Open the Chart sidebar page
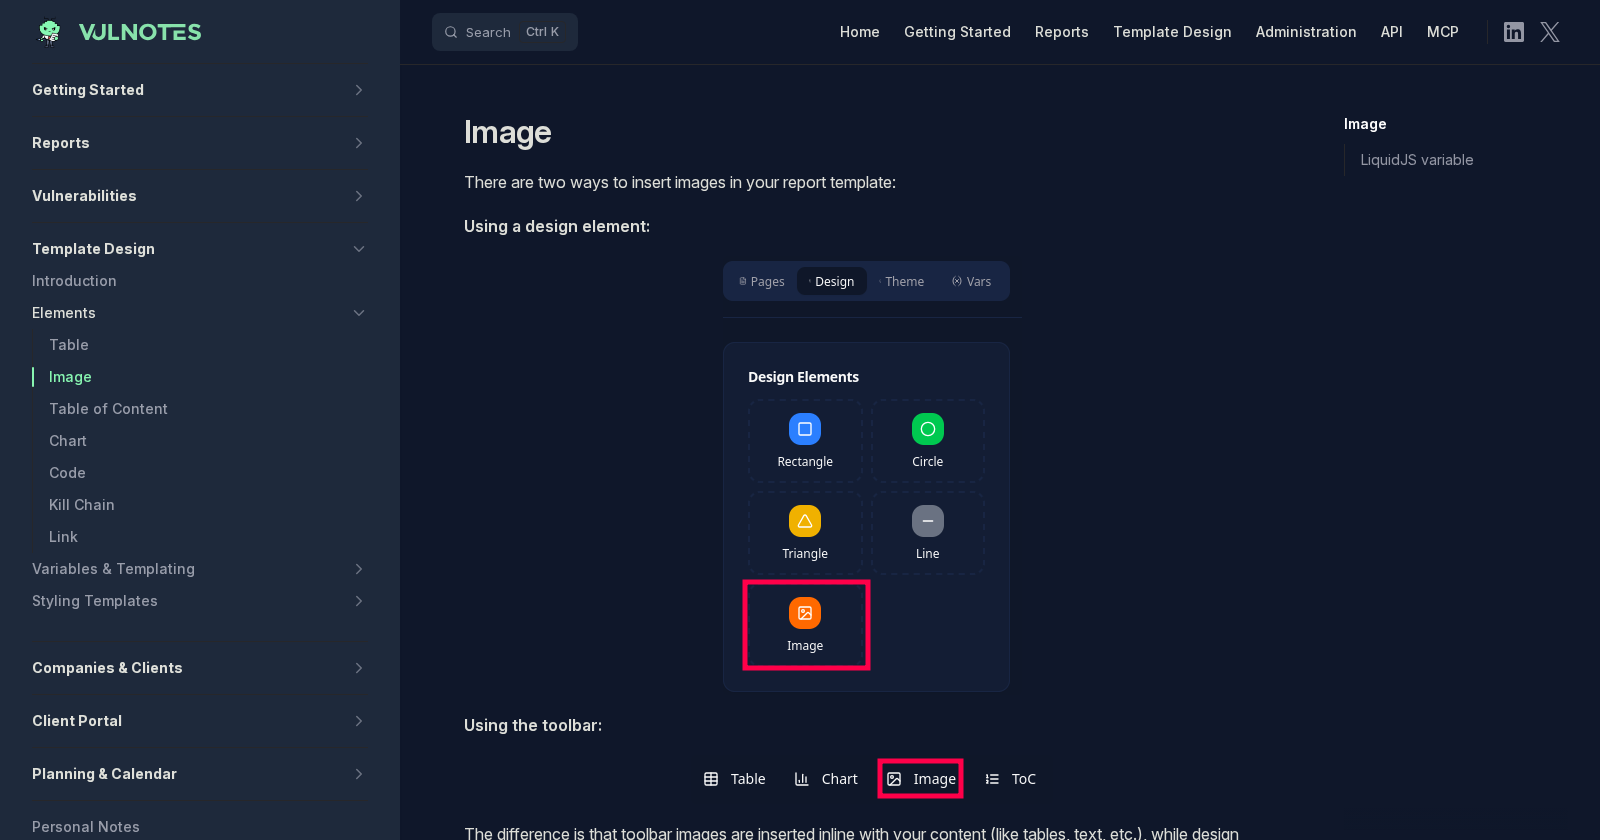Image resolution: width=1600 pixels, height=840 pixels. pyautogui.click(x=68, y=441)
